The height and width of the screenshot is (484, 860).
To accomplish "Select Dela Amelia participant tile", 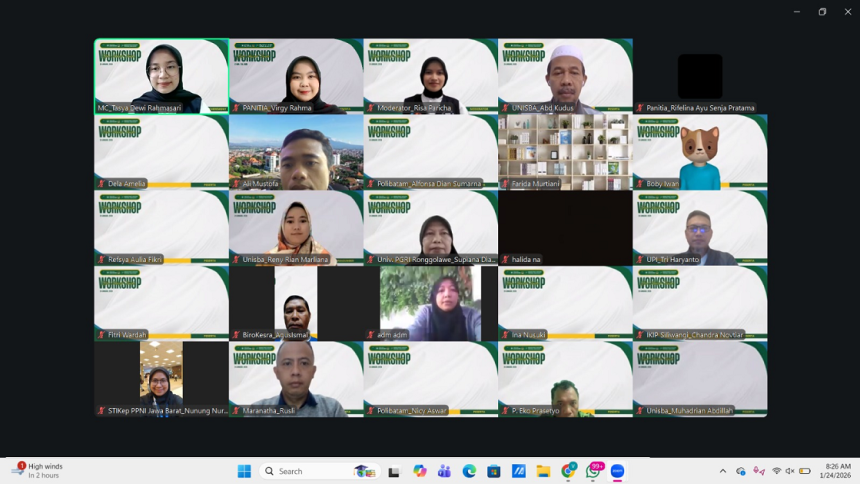I will click(x=162, y=152).
